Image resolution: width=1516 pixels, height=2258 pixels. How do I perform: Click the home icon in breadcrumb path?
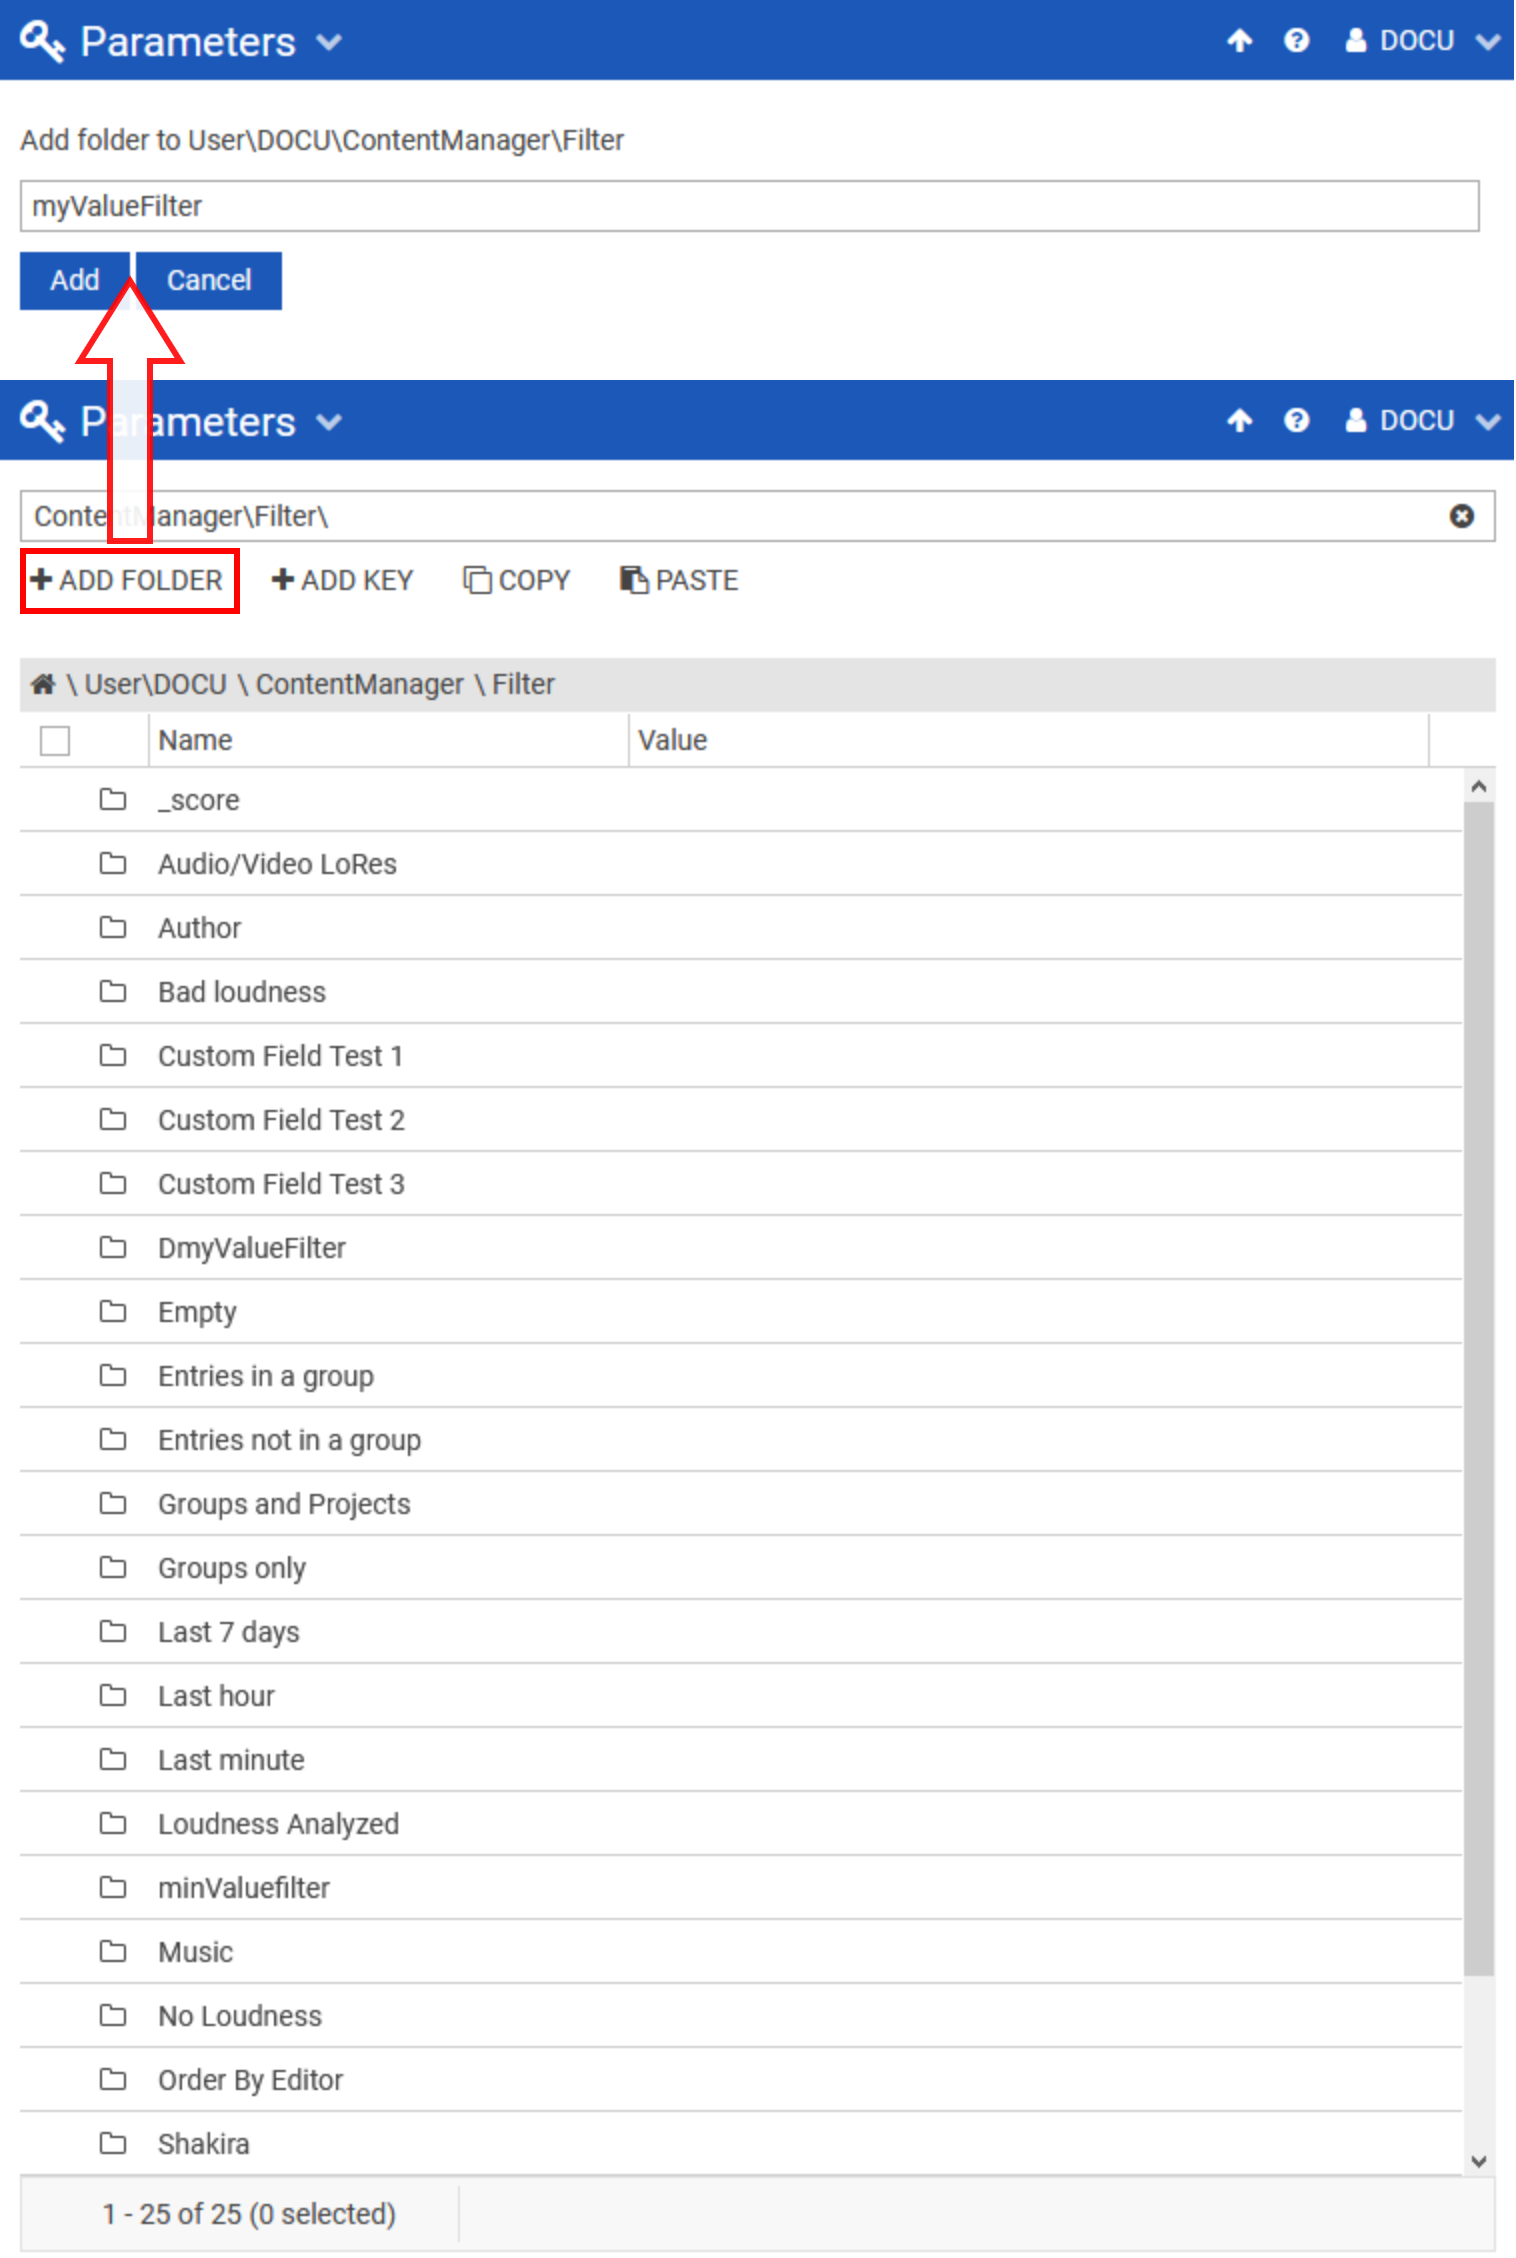point(43,684)
